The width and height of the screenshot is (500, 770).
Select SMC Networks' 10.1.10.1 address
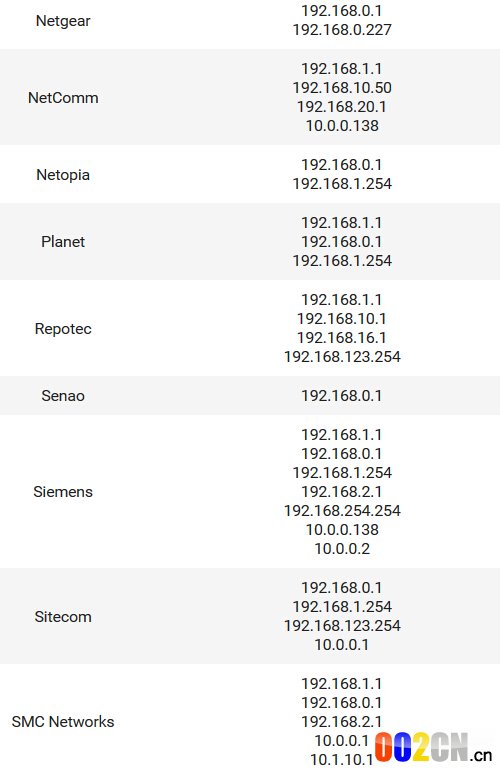[x=342, y=760]
